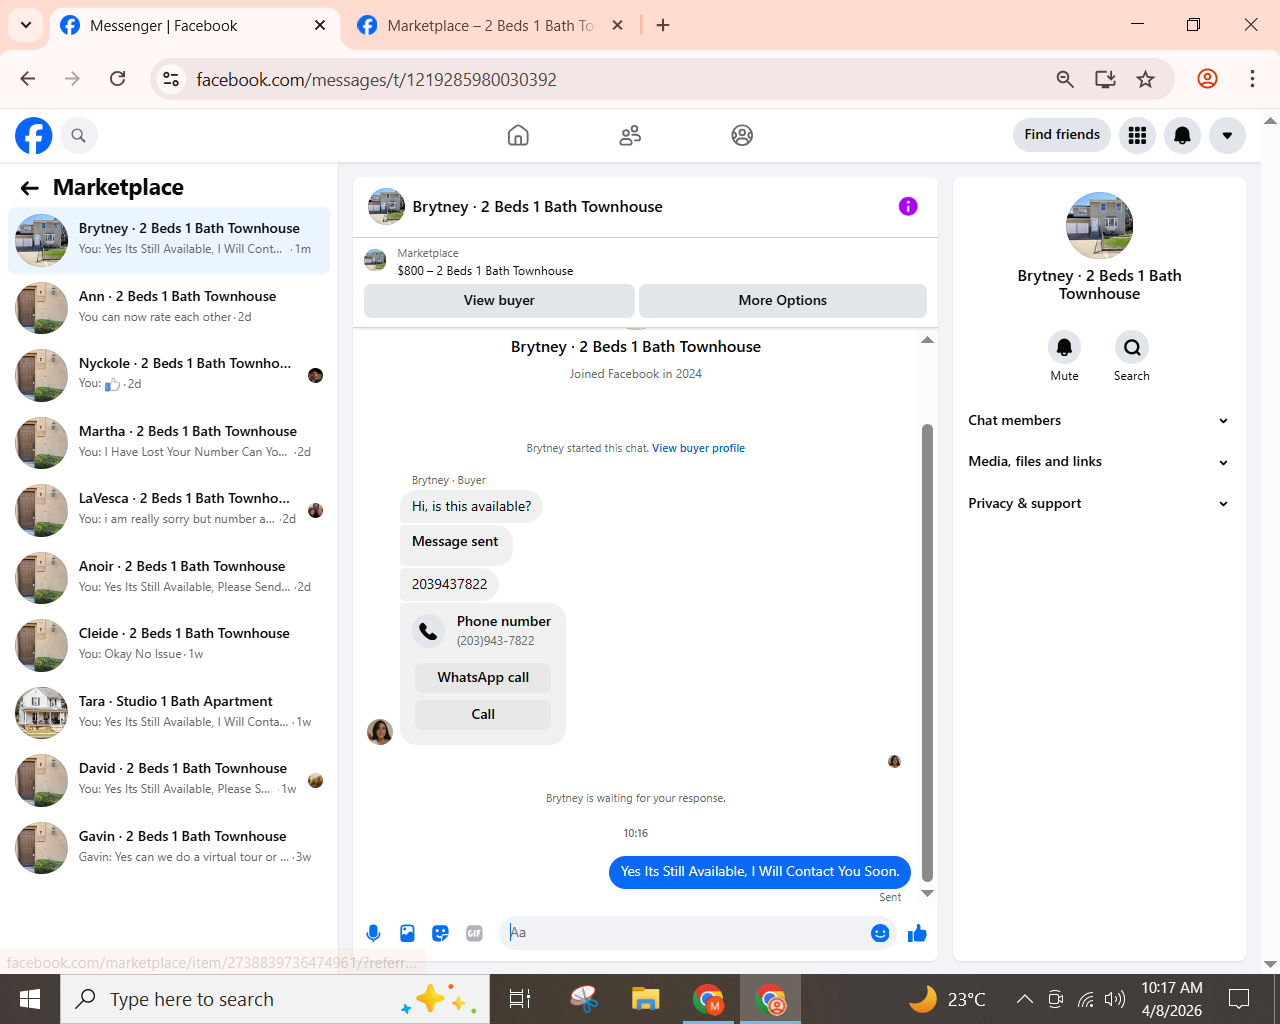
Task: Go back with the Marketplace back arrow
Action: (29, 188)
